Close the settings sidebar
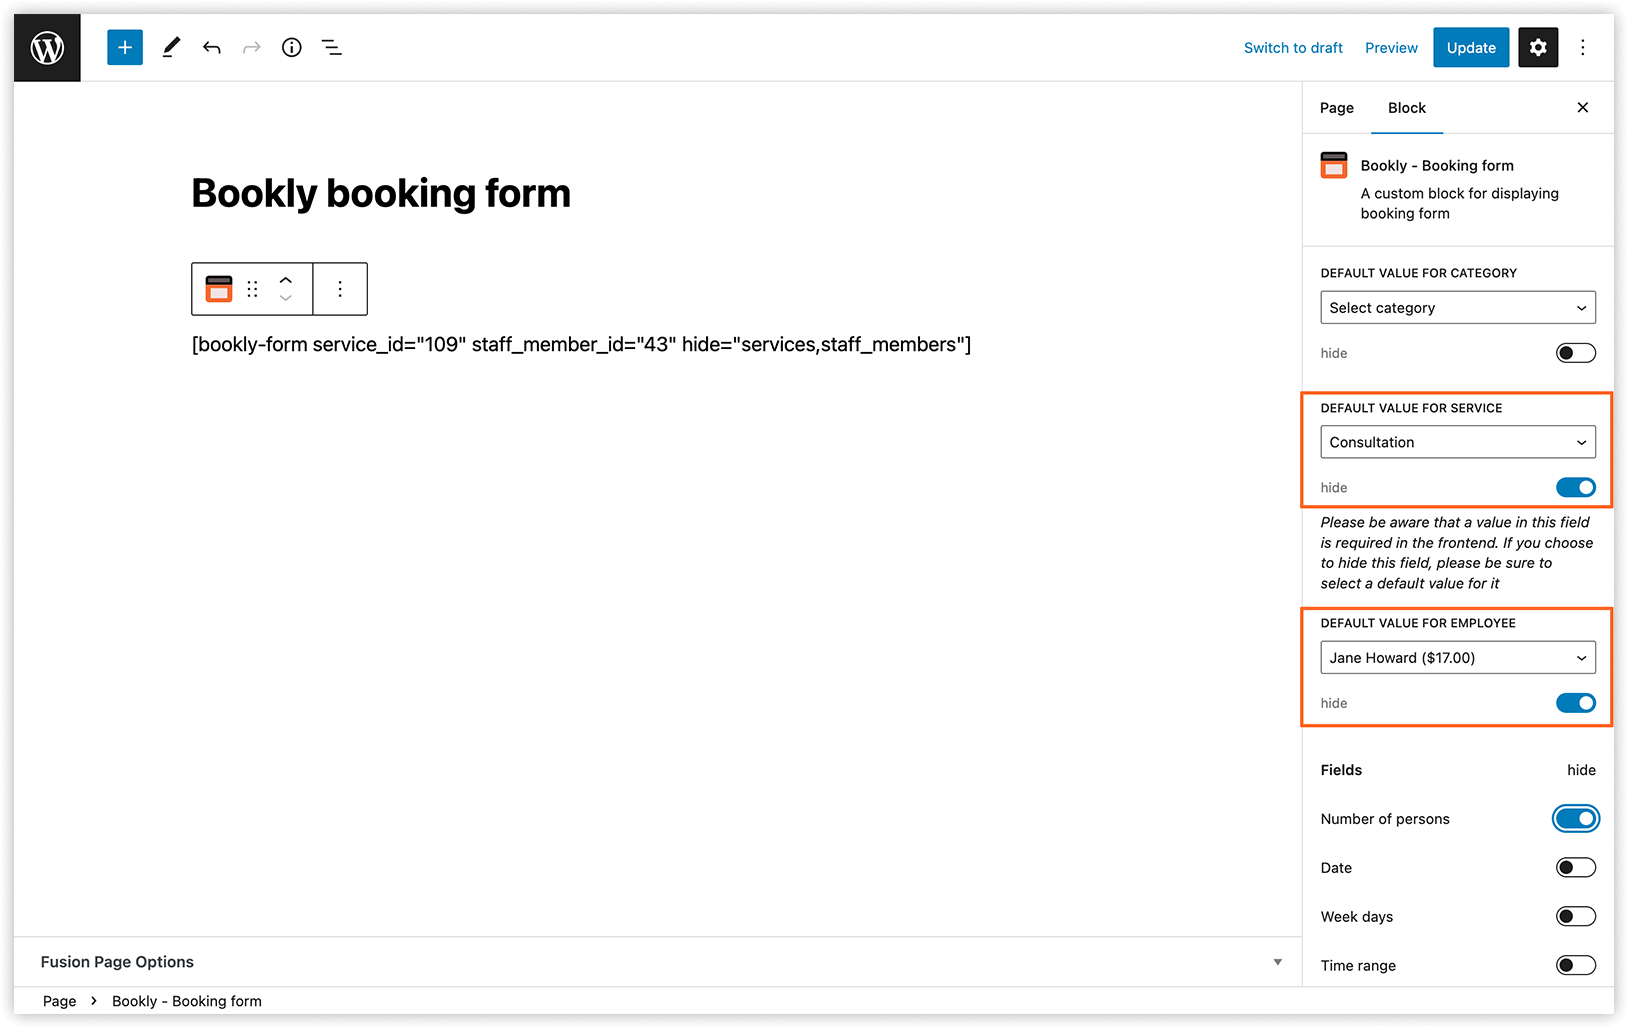Image resolution: width=1628 pixels, height=1028 pixels. click(x=1583, y=107)
